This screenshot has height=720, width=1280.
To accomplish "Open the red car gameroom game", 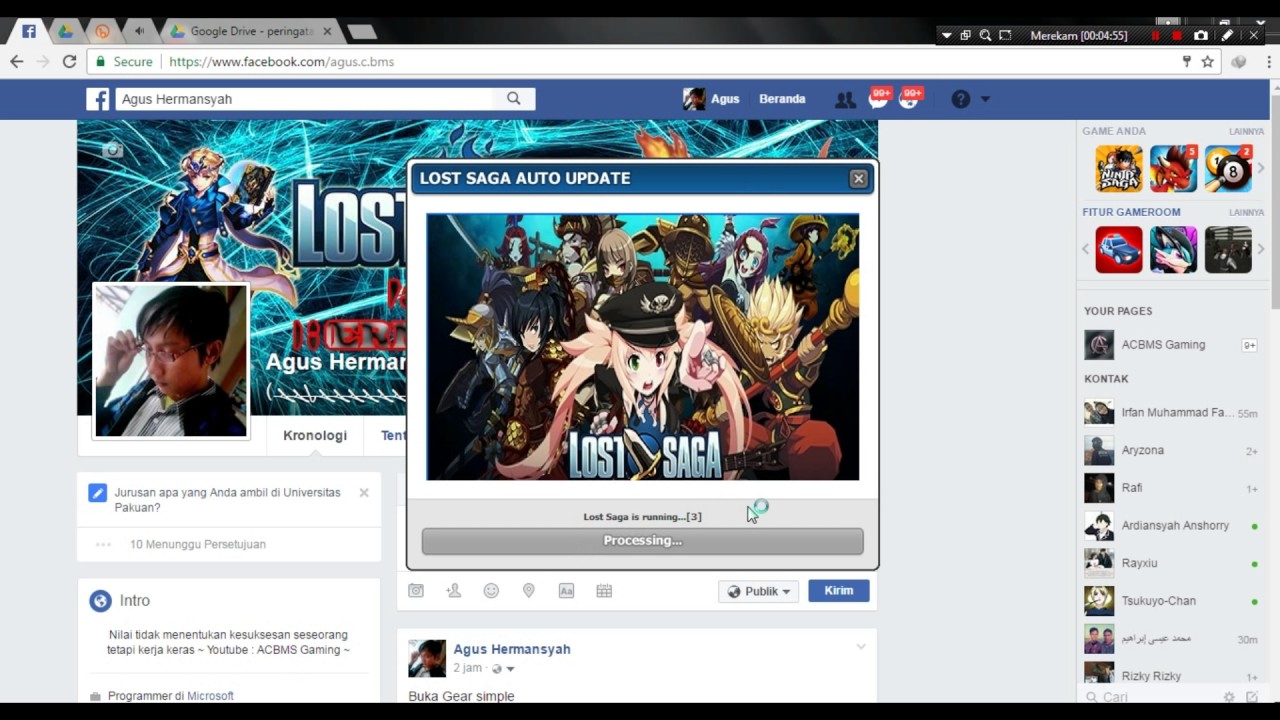I will coord(1118,249).
